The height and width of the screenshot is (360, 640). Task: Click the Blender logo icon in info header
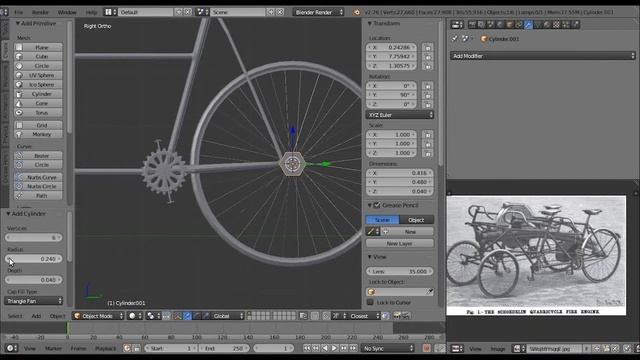pyautogui.click(x=357, y=12)
